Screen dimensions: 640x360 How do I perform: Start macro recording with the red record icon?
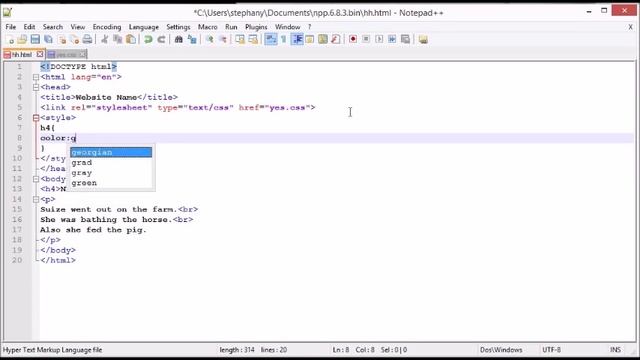353,39
